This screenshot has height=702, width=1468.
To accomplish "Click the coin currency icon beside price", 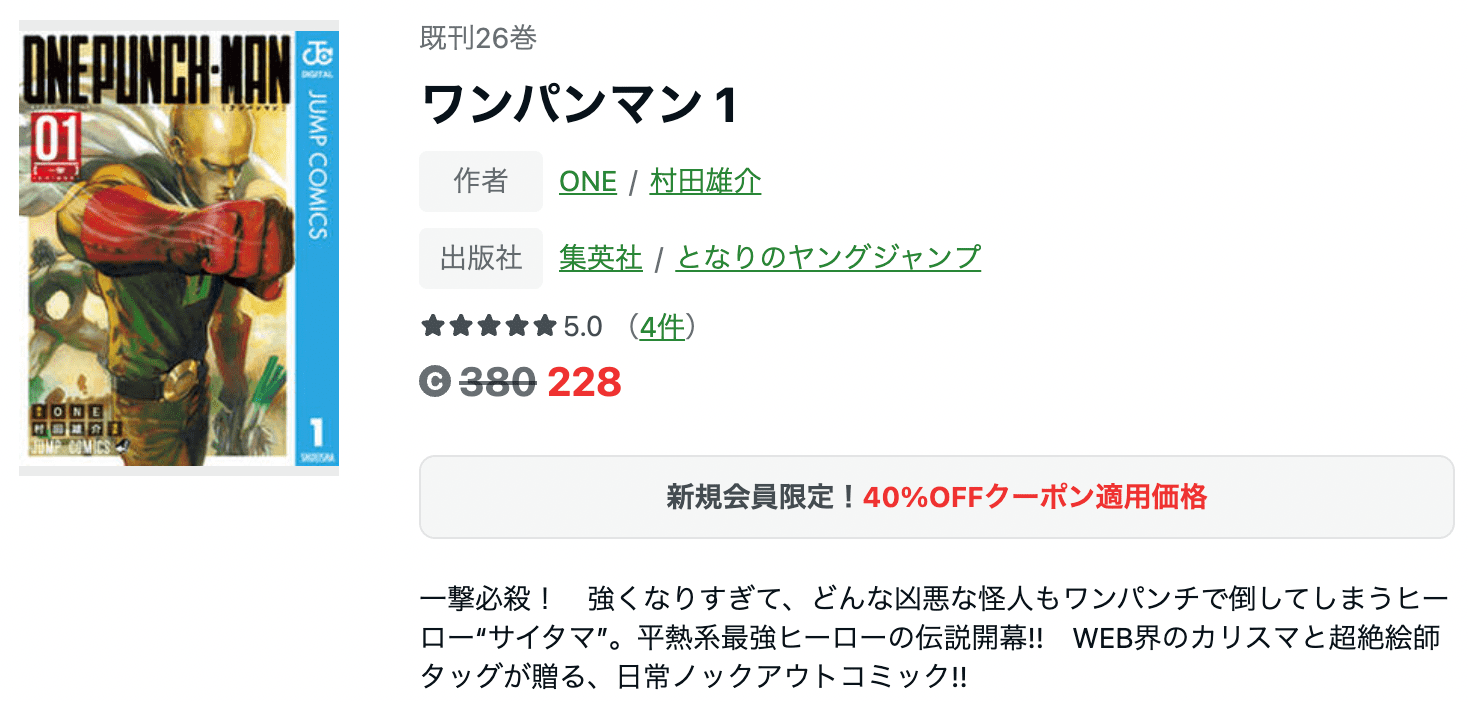I will pyautogui.click(x=436, y=382).
